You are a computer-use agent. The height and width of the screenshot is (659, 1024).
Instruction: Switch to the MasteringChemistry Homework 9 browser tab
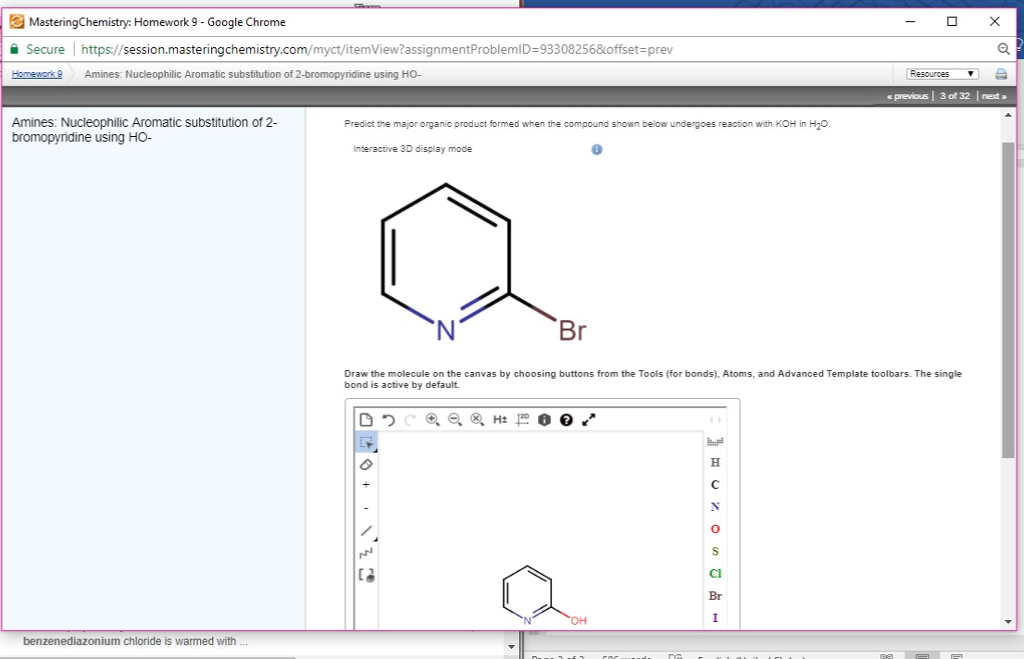pyautogui.click(x=150, y=21)
